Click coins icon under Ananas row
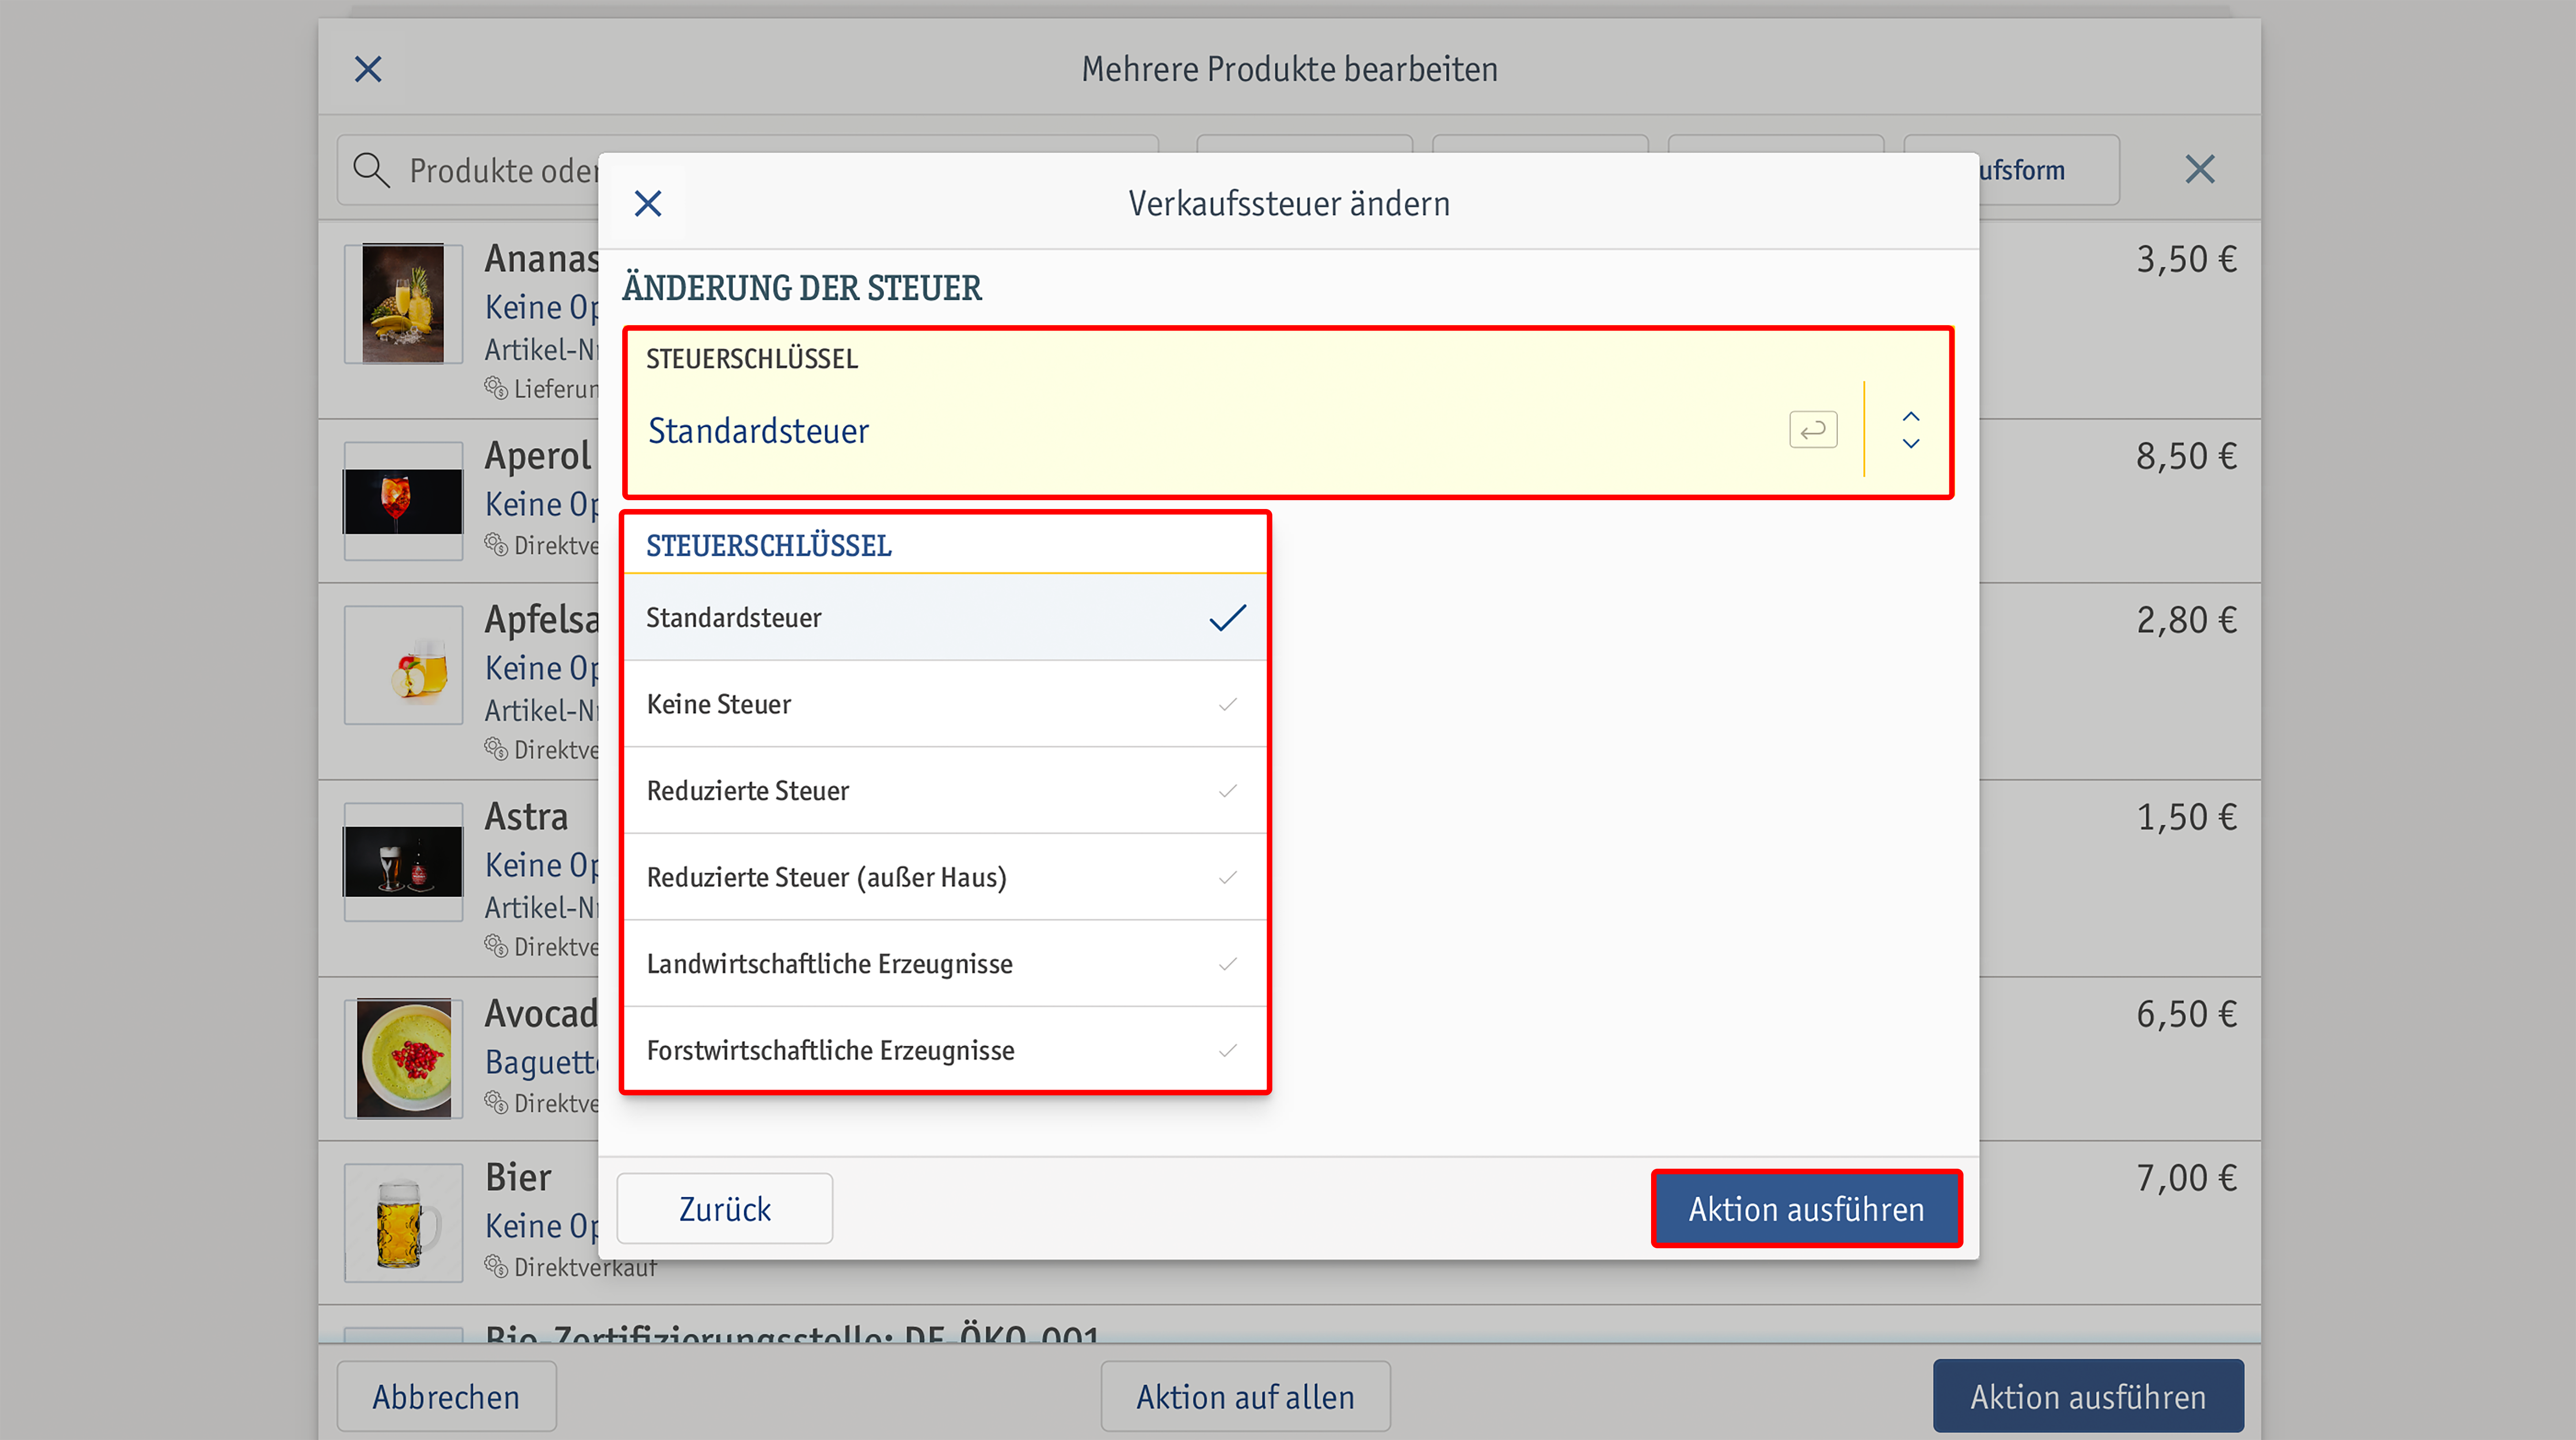Screen dimensions: 2576x1440 496,387
